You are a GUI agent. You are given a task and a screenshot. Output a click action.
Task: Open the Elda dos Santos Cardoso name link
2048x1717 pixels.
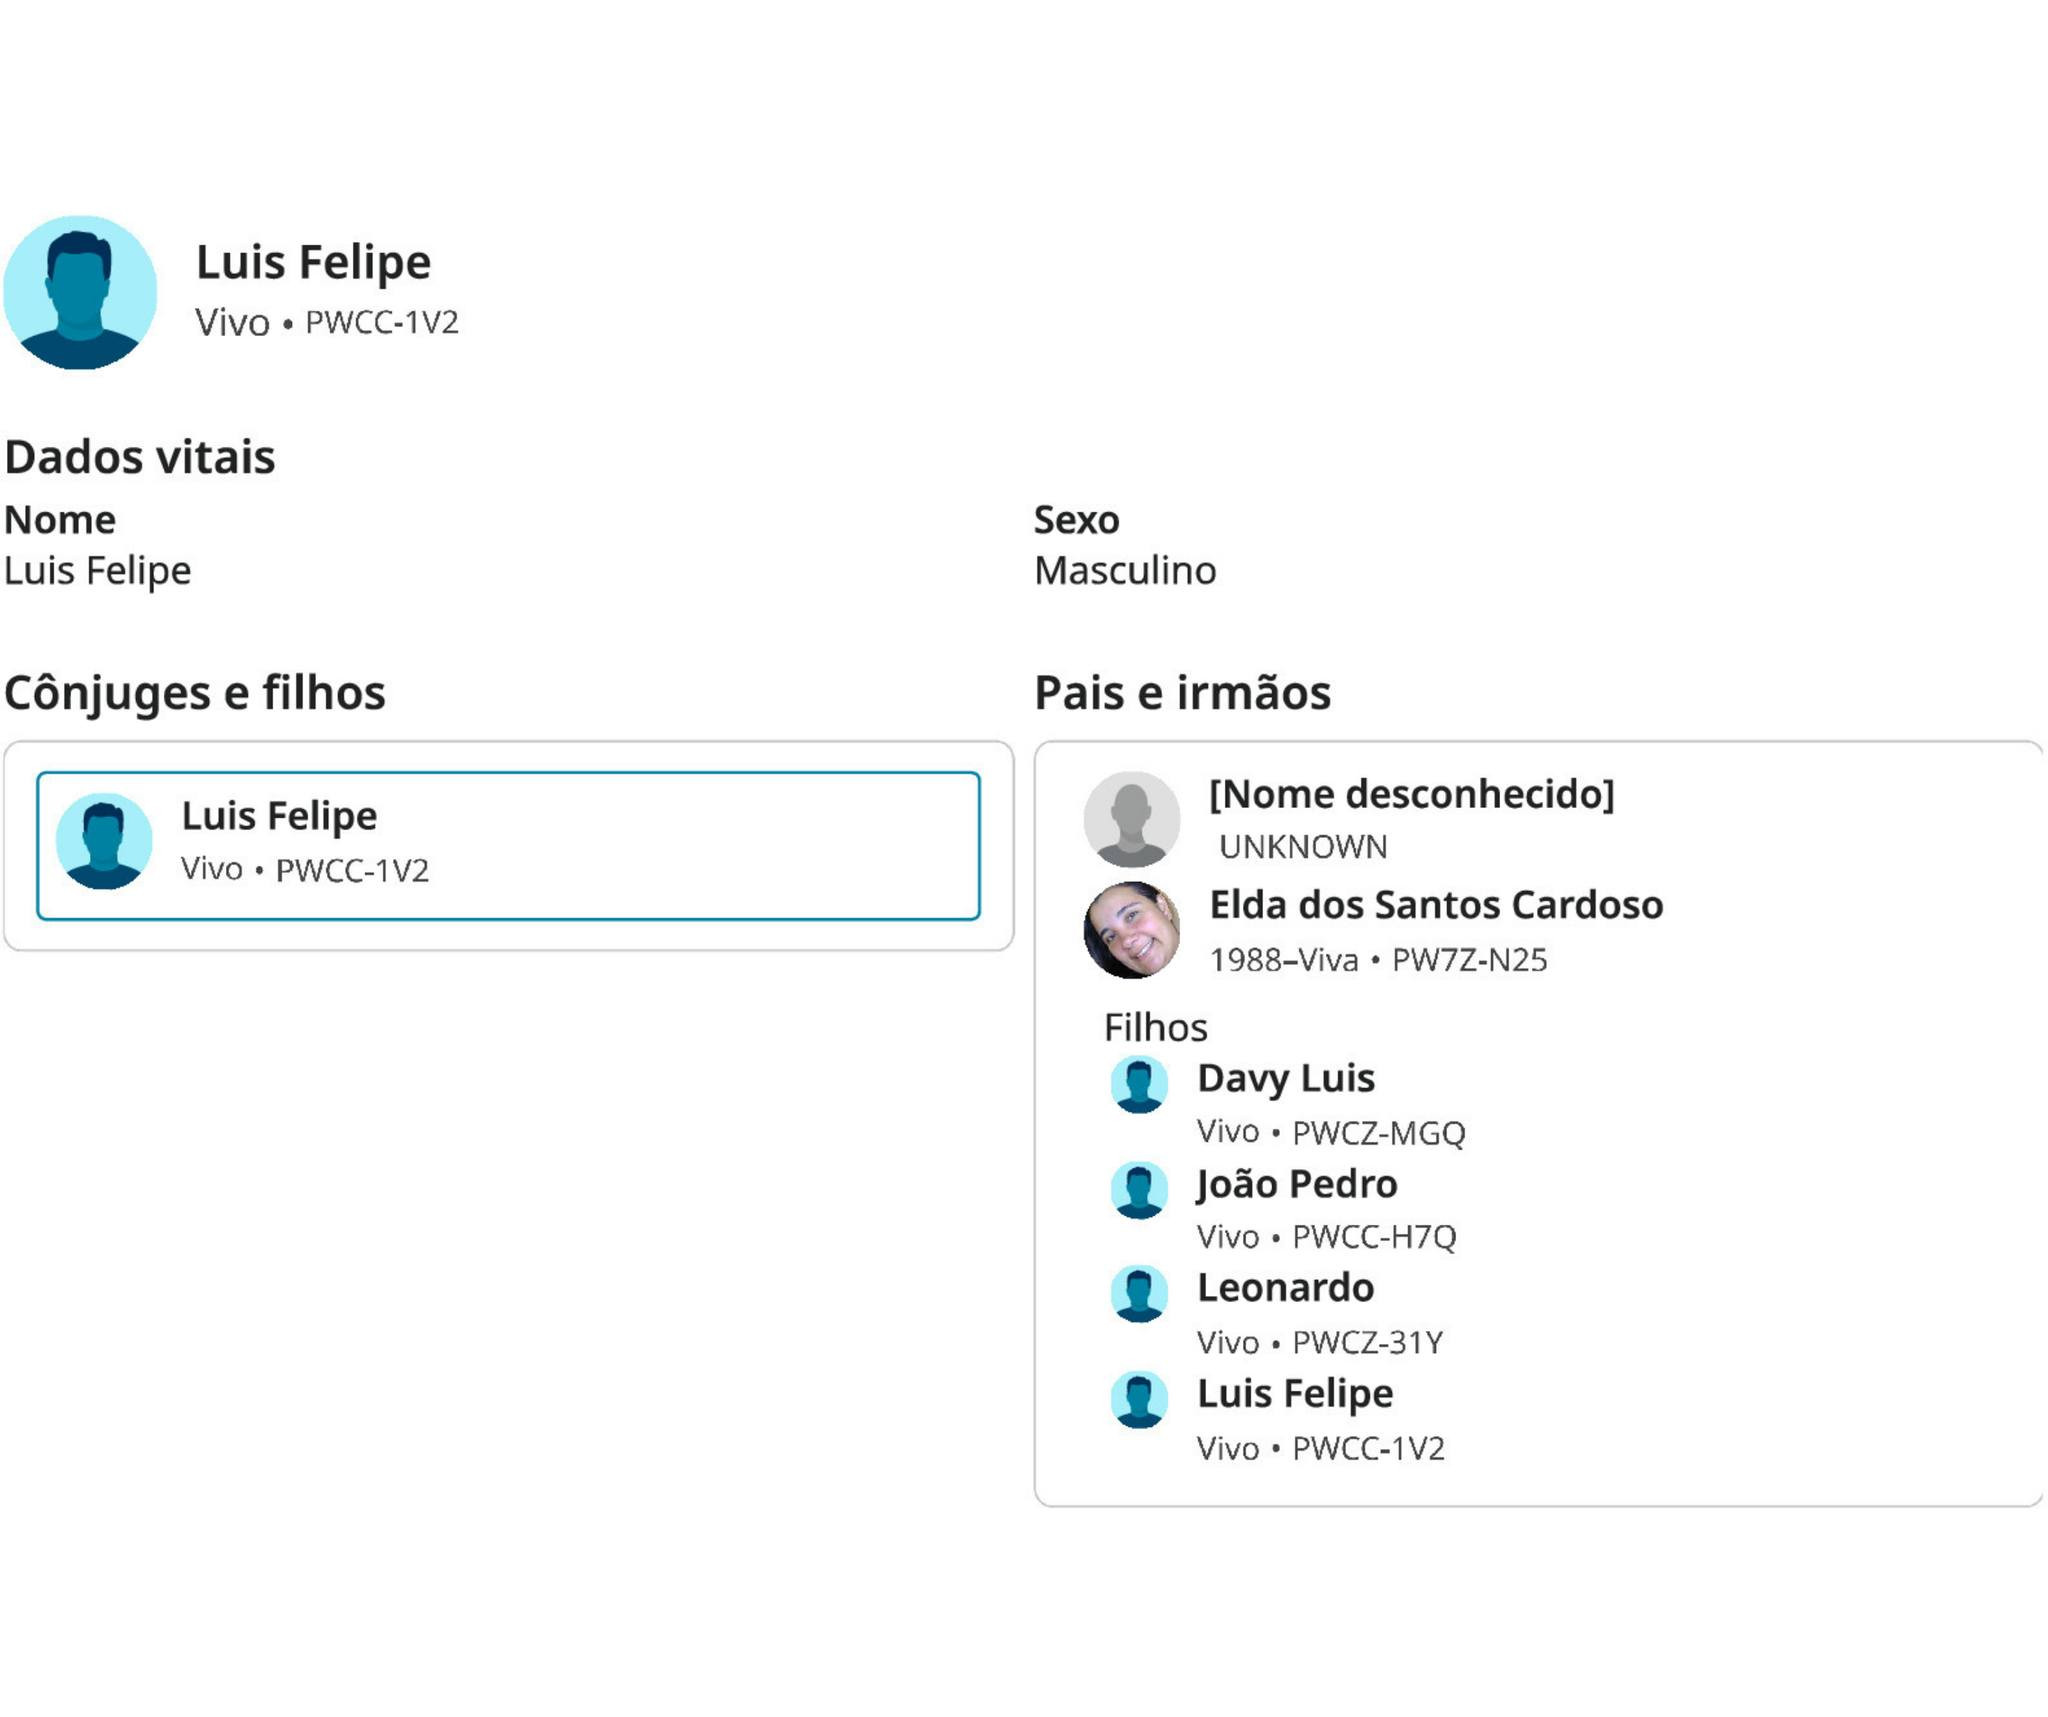pyautogui.click(x=1436, y=905)
